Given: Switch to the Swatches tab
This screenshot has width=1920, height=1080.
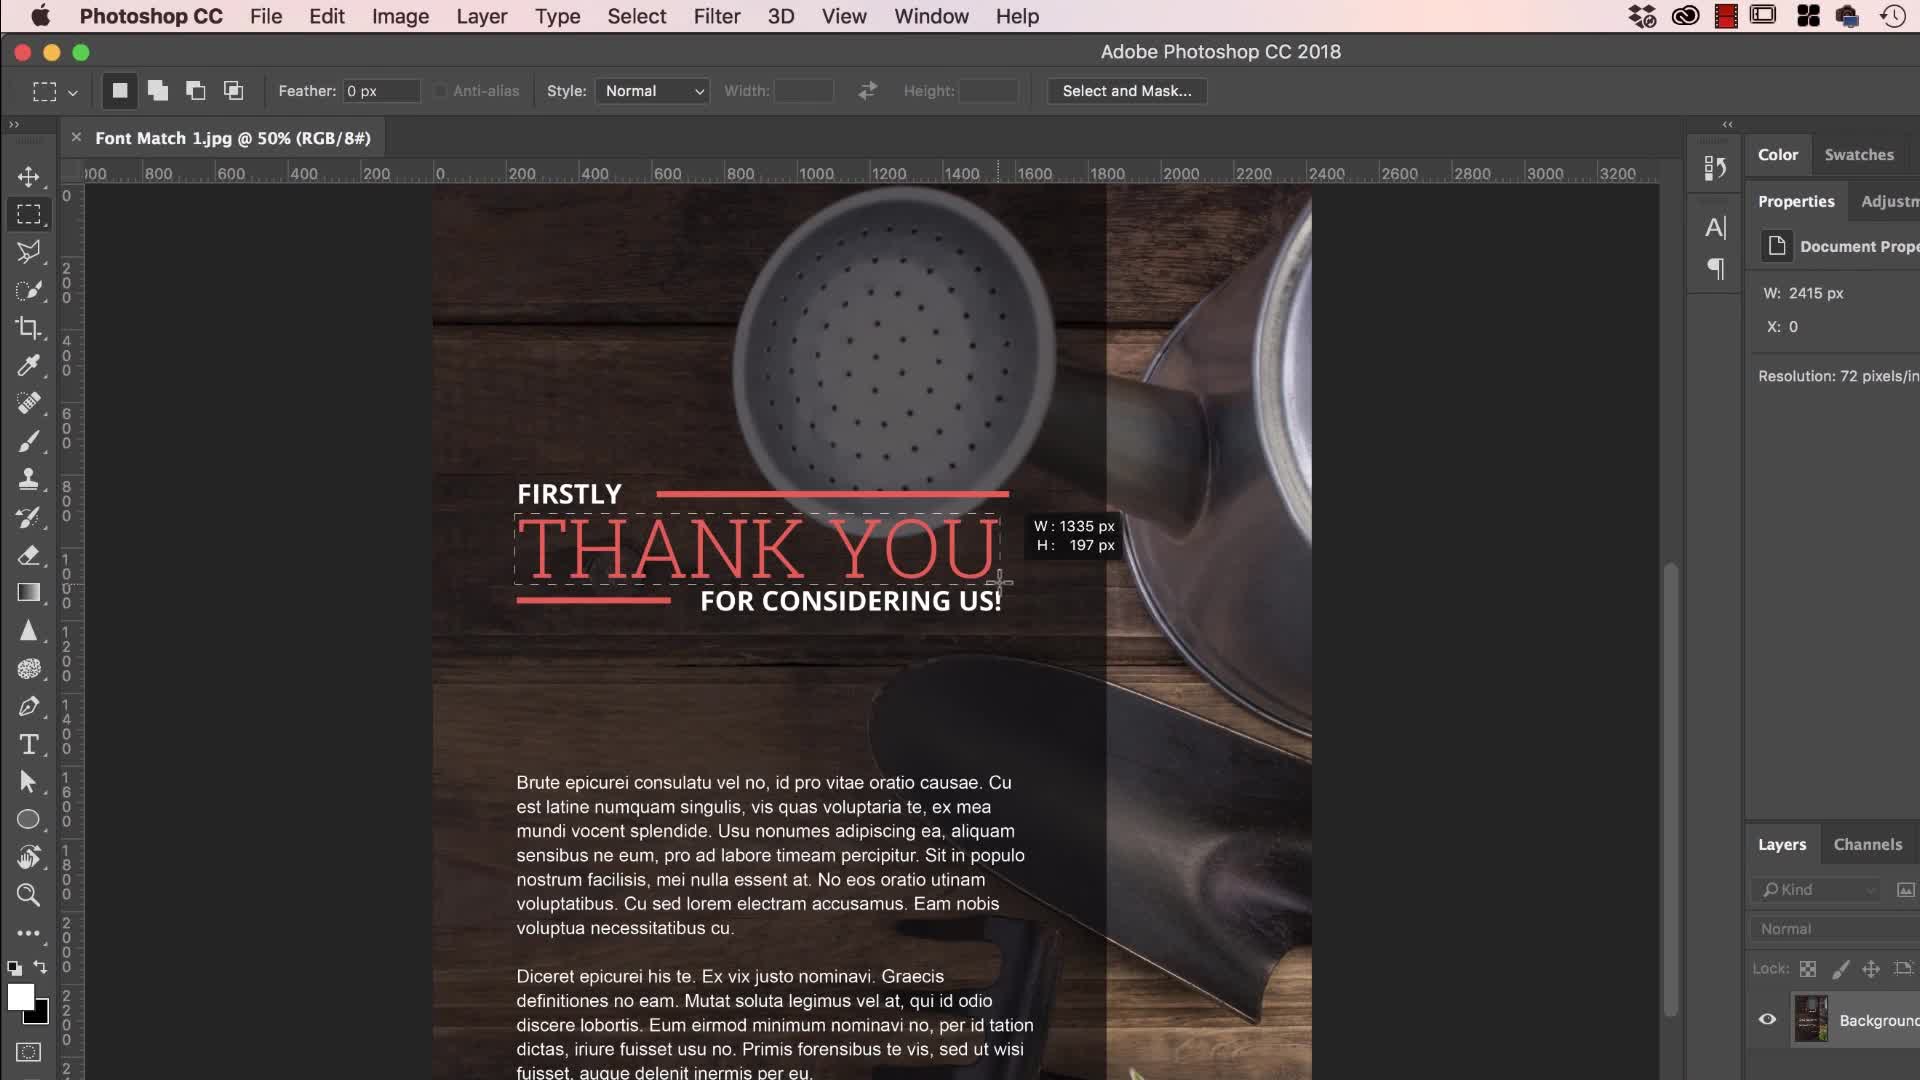Looking at the screenshot, I should 1859,155.
